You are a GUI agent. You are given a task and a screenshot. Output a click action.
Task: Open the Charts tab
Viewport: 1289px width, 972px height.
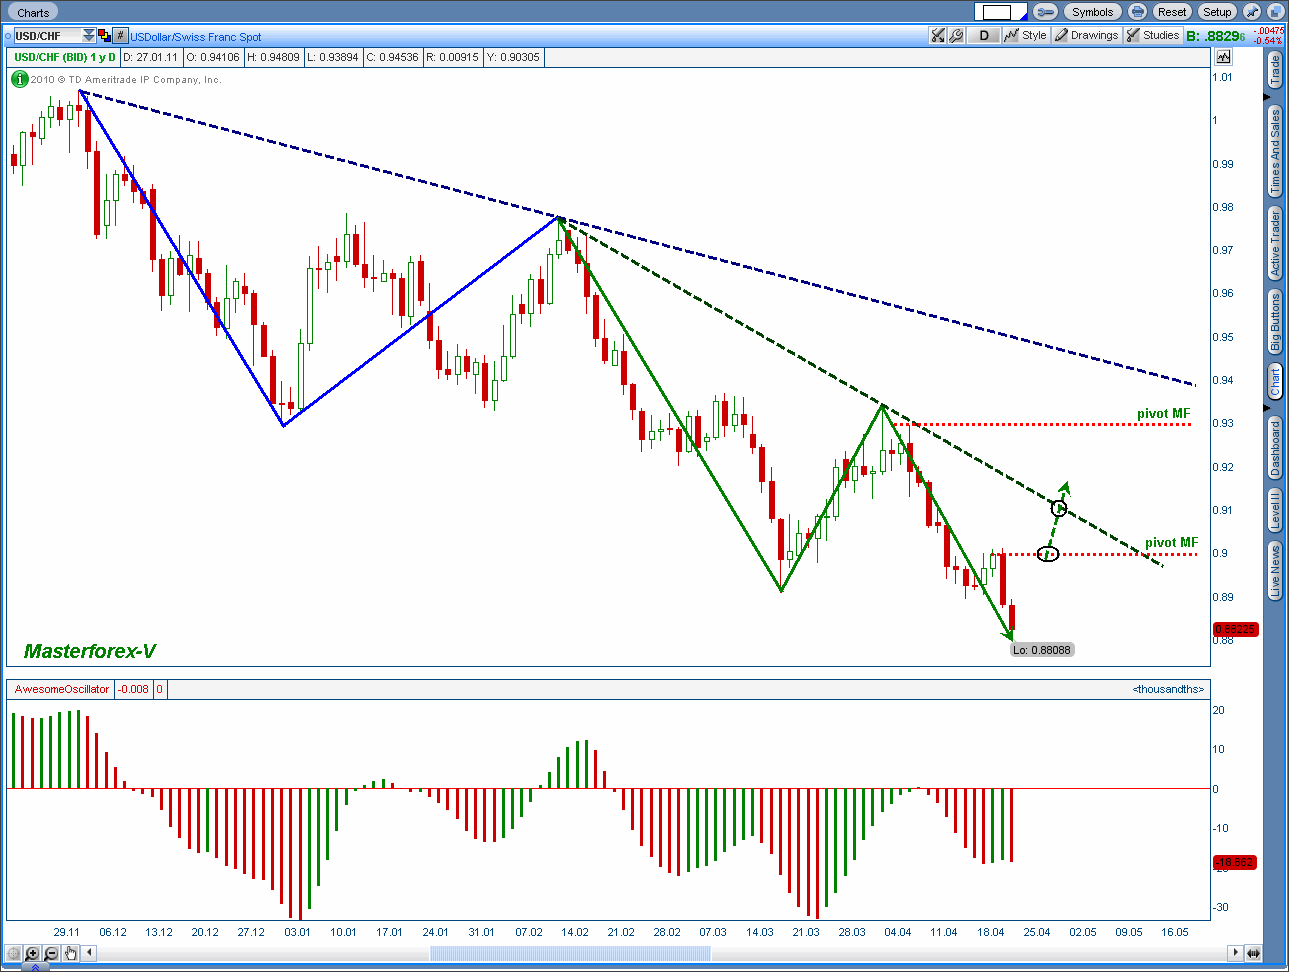pos(33,12)
